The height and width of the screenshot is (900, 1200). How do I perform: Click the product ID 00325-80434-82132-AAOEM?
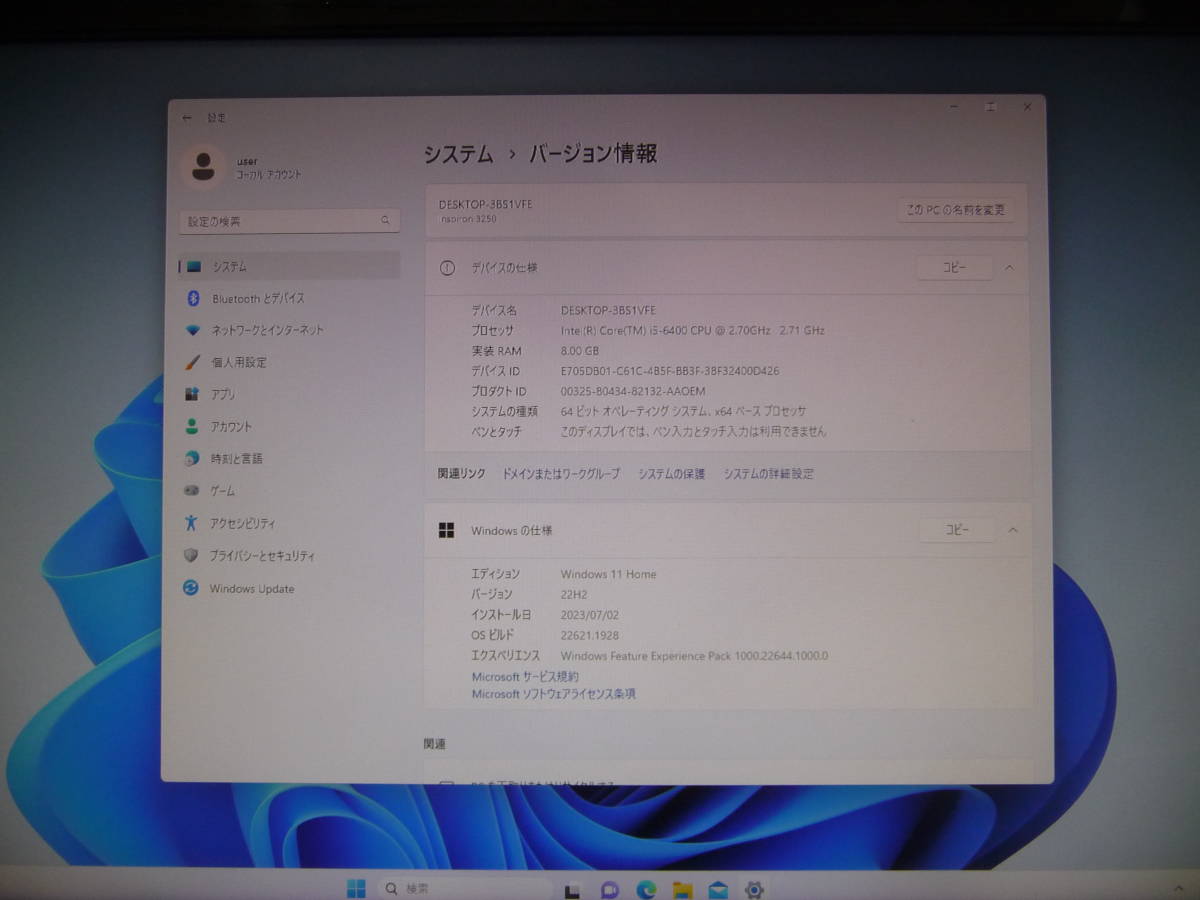633,391
